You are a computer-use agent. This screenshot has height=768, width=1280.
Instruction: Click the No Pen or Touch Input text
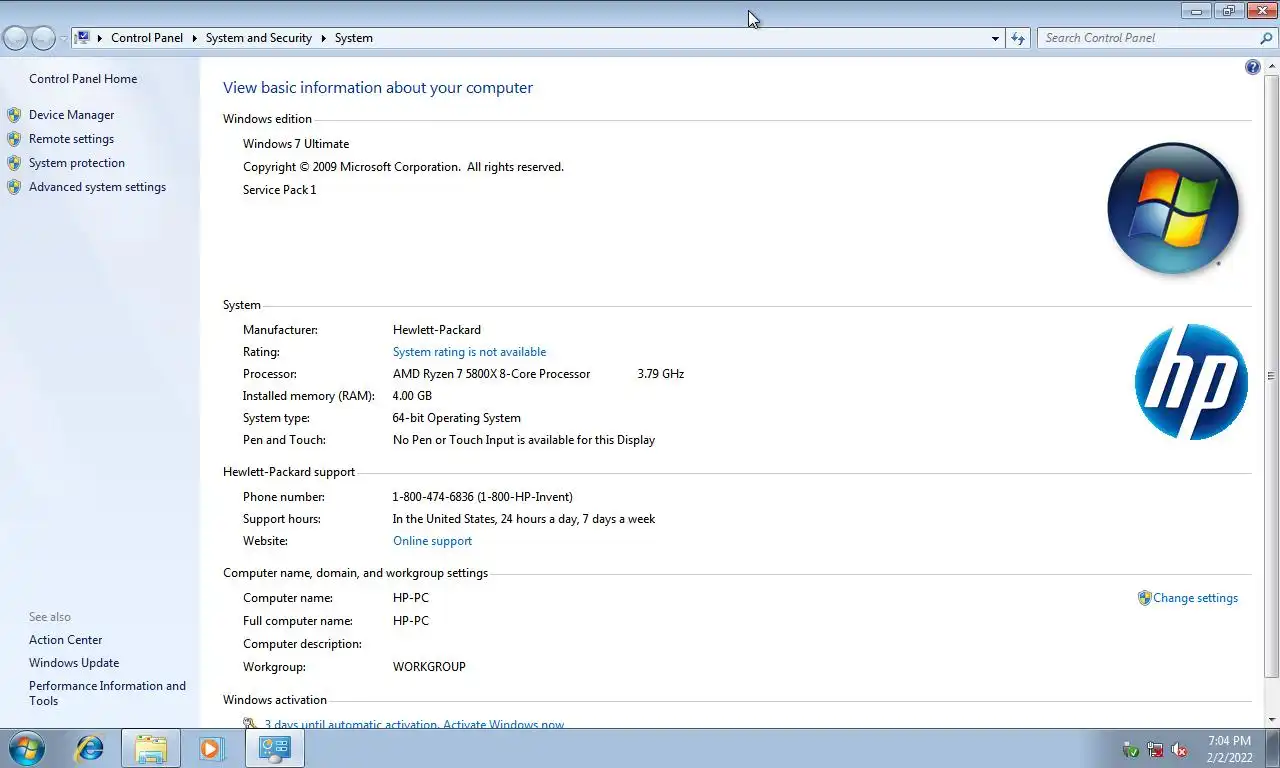tap(524, 440)
